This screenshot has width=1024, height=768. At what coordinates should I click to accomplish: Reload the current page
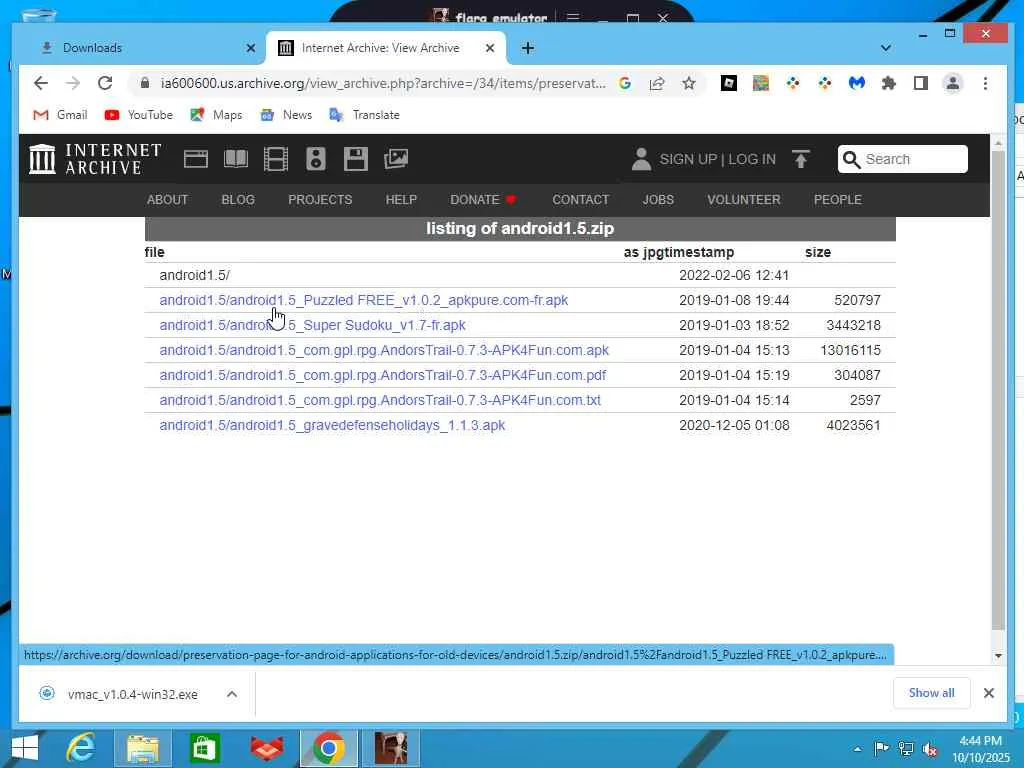click(104, 83)
